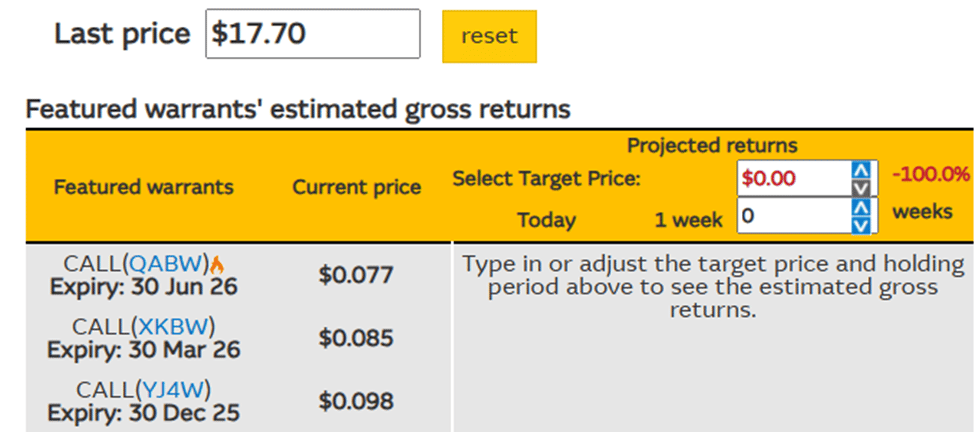Focus the holding period weeks input
This screenshot has width=975, height=432.
point(792,216)
